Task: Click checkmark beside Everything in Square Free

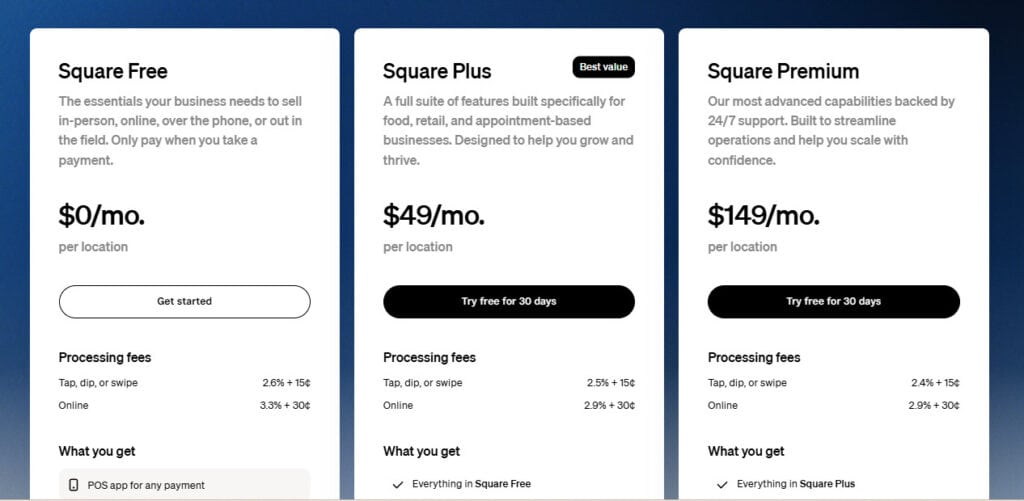Action: click(x=398, y=485)
